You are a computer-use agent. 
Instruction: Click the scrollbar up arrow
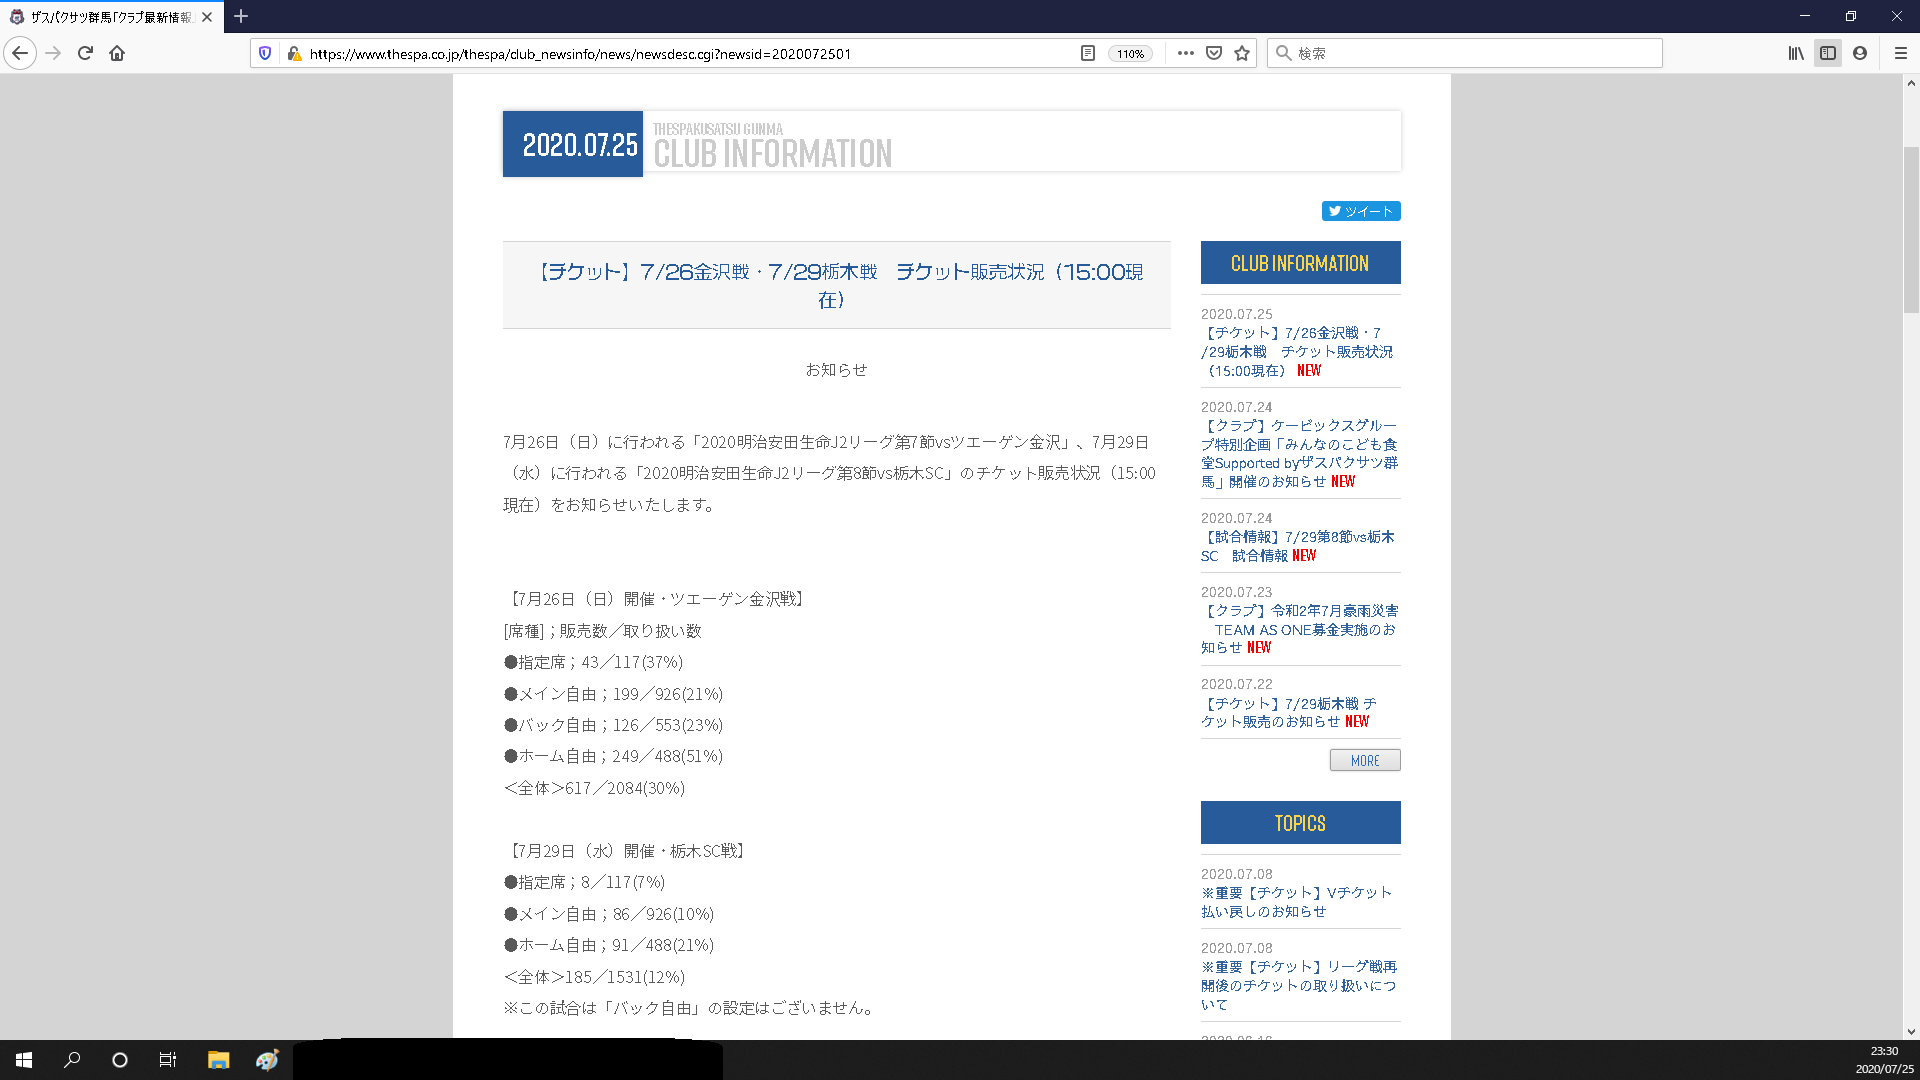tap(1911, 83)
